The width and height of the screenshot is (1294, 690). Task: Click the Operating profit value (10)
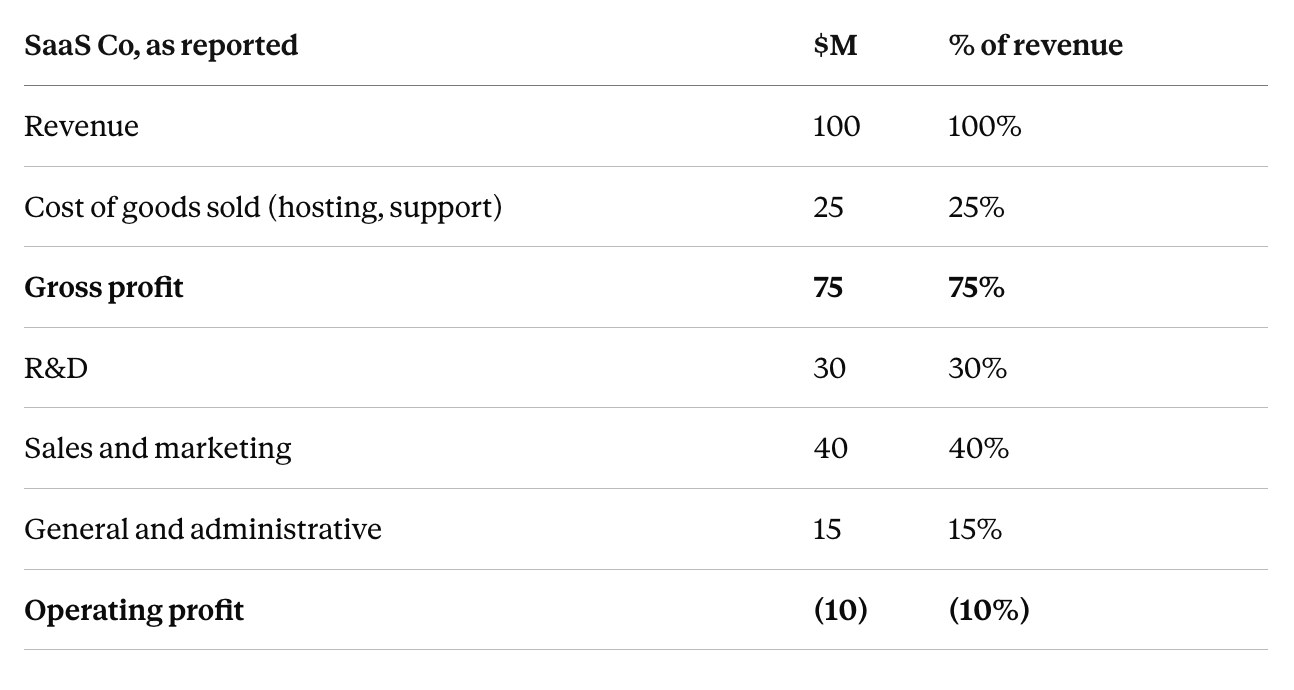(x=840, y=610)
